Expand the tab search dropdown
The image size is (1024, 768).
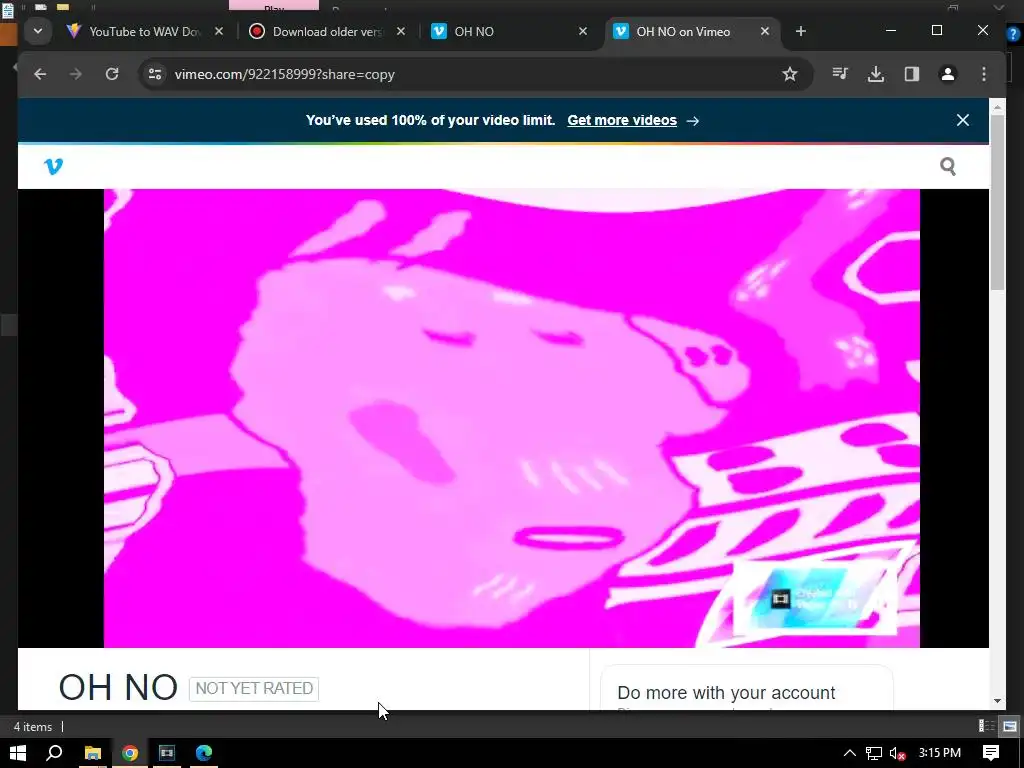(38, 31)
